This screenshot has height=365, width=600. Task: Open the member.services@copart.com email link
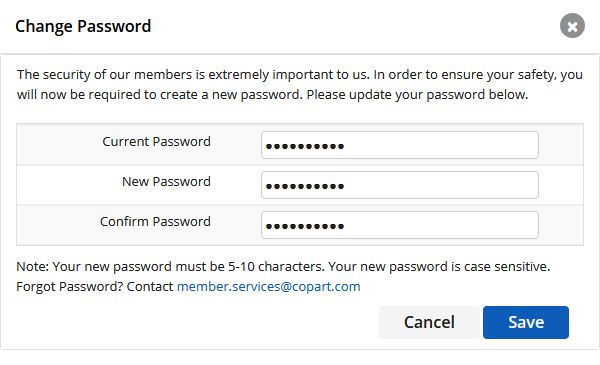click(269, 287)
